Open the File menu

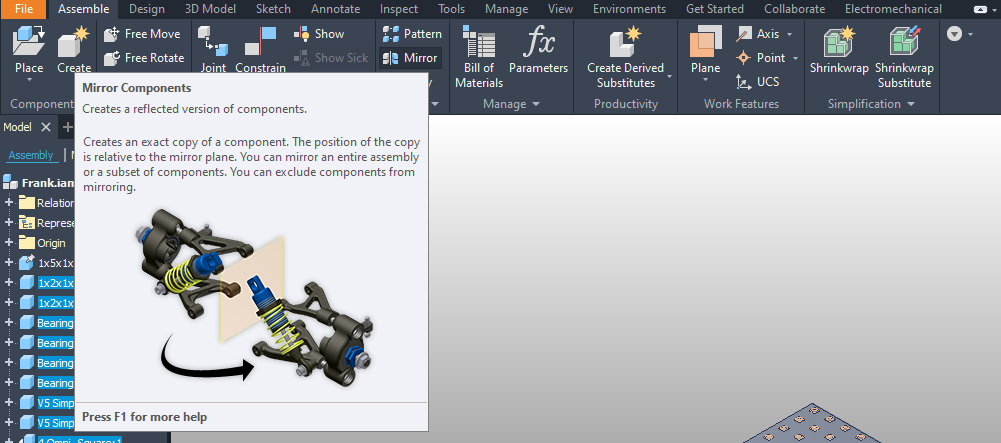tap(24, 9)
